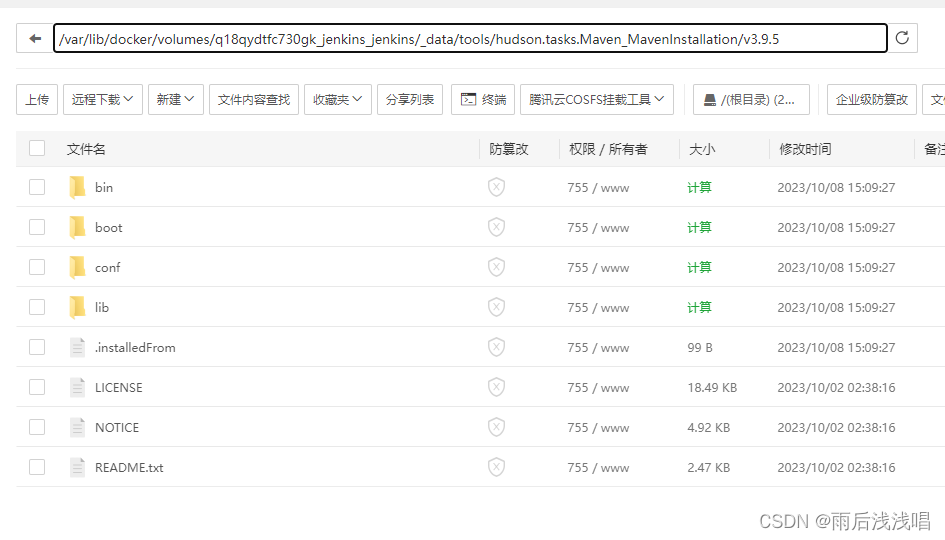Click the directory path input field

pos(470,39)
